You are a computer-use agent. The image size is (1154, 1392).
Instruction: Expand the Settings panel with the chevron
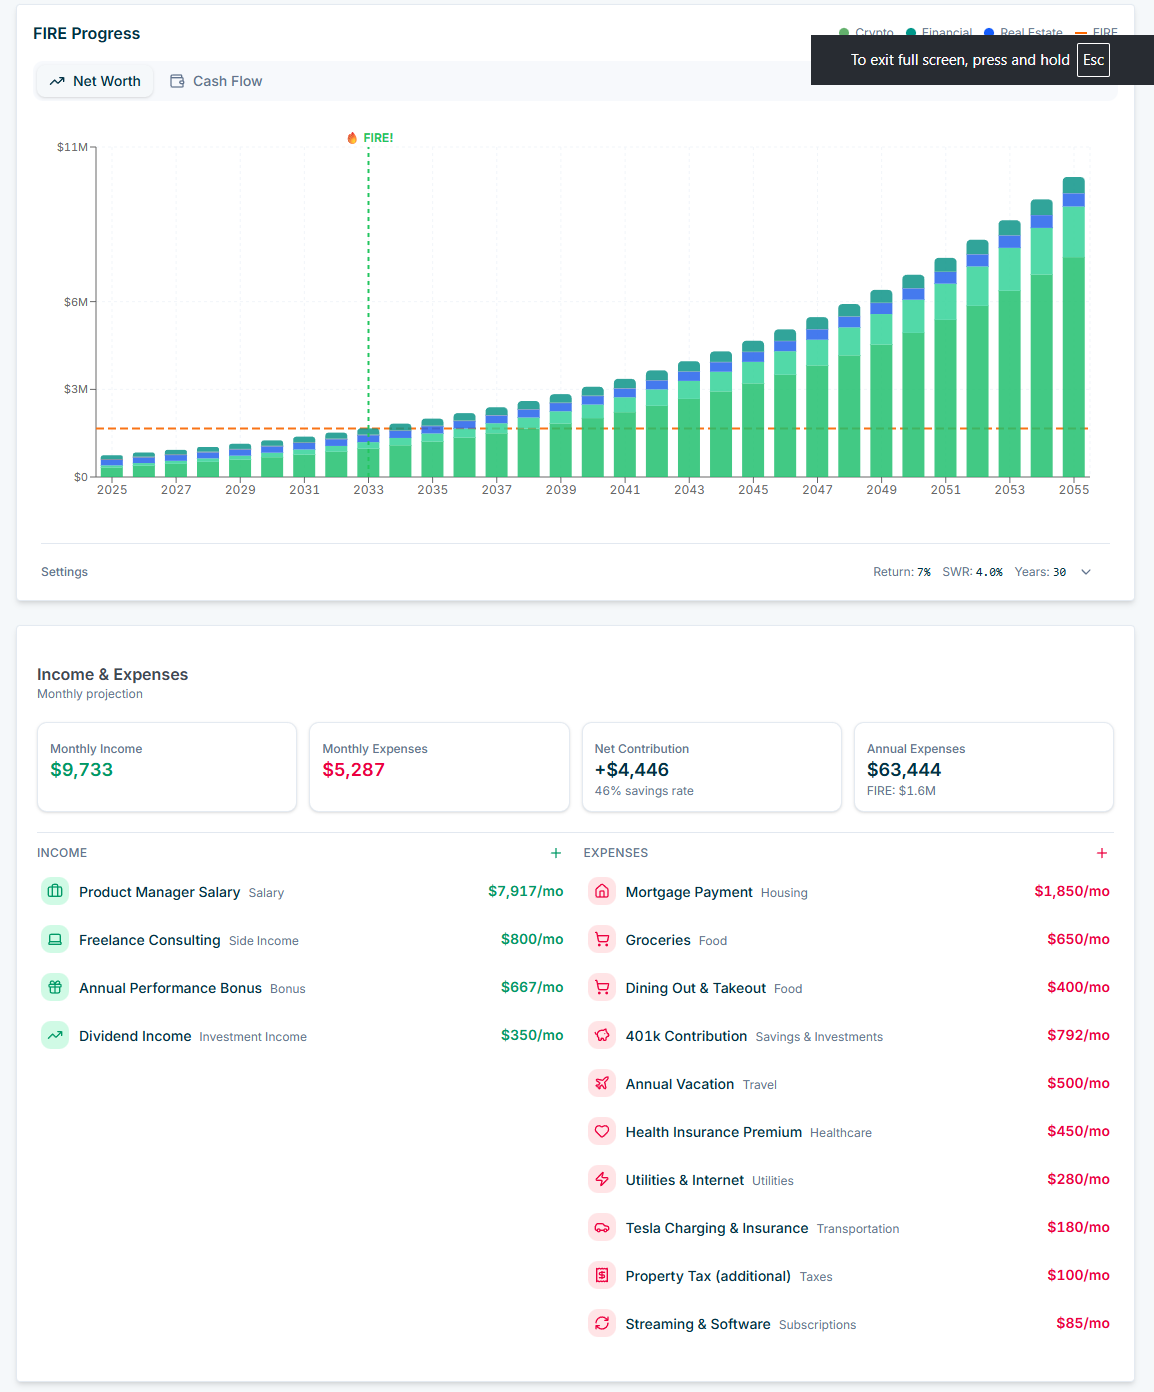1086,571
